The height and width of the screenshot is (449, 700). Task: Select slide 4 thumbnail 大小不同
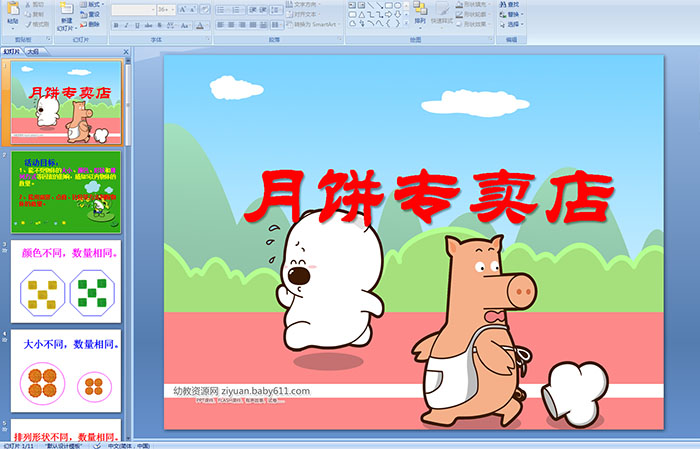(66, 371)
